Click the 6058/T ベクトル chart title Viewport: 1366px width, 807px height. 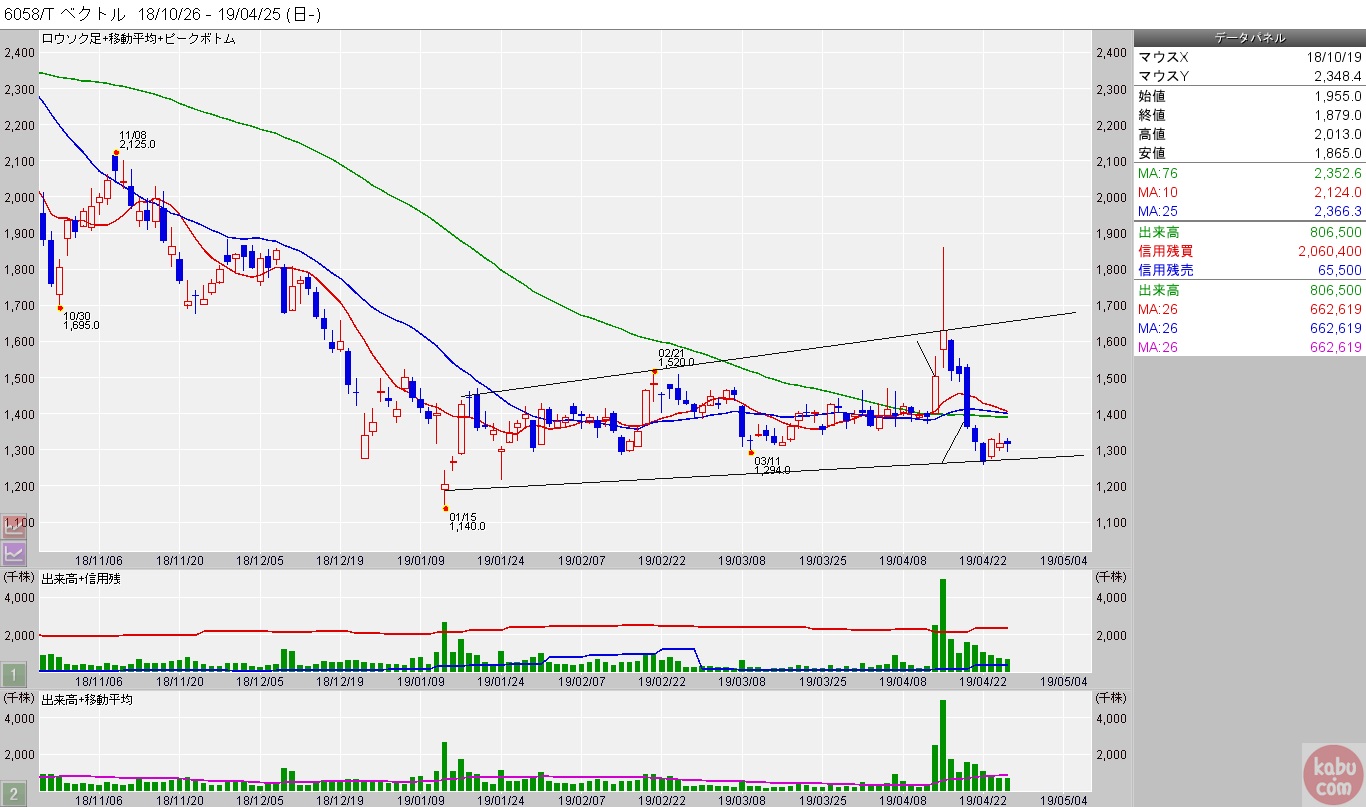(x=66, y=14)
